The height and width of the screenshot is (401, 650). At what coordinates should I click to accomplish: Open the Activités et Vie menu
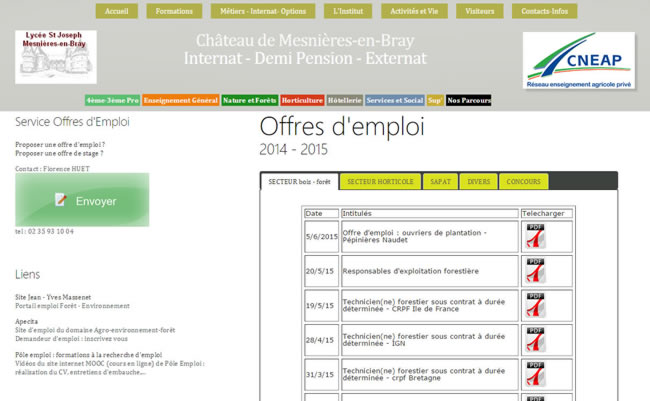point(414,11)
